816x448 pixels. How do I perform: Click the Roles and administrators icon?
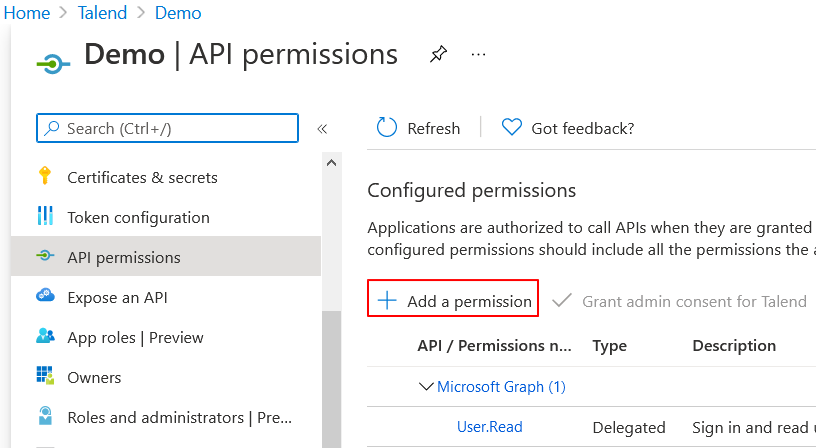45,417
